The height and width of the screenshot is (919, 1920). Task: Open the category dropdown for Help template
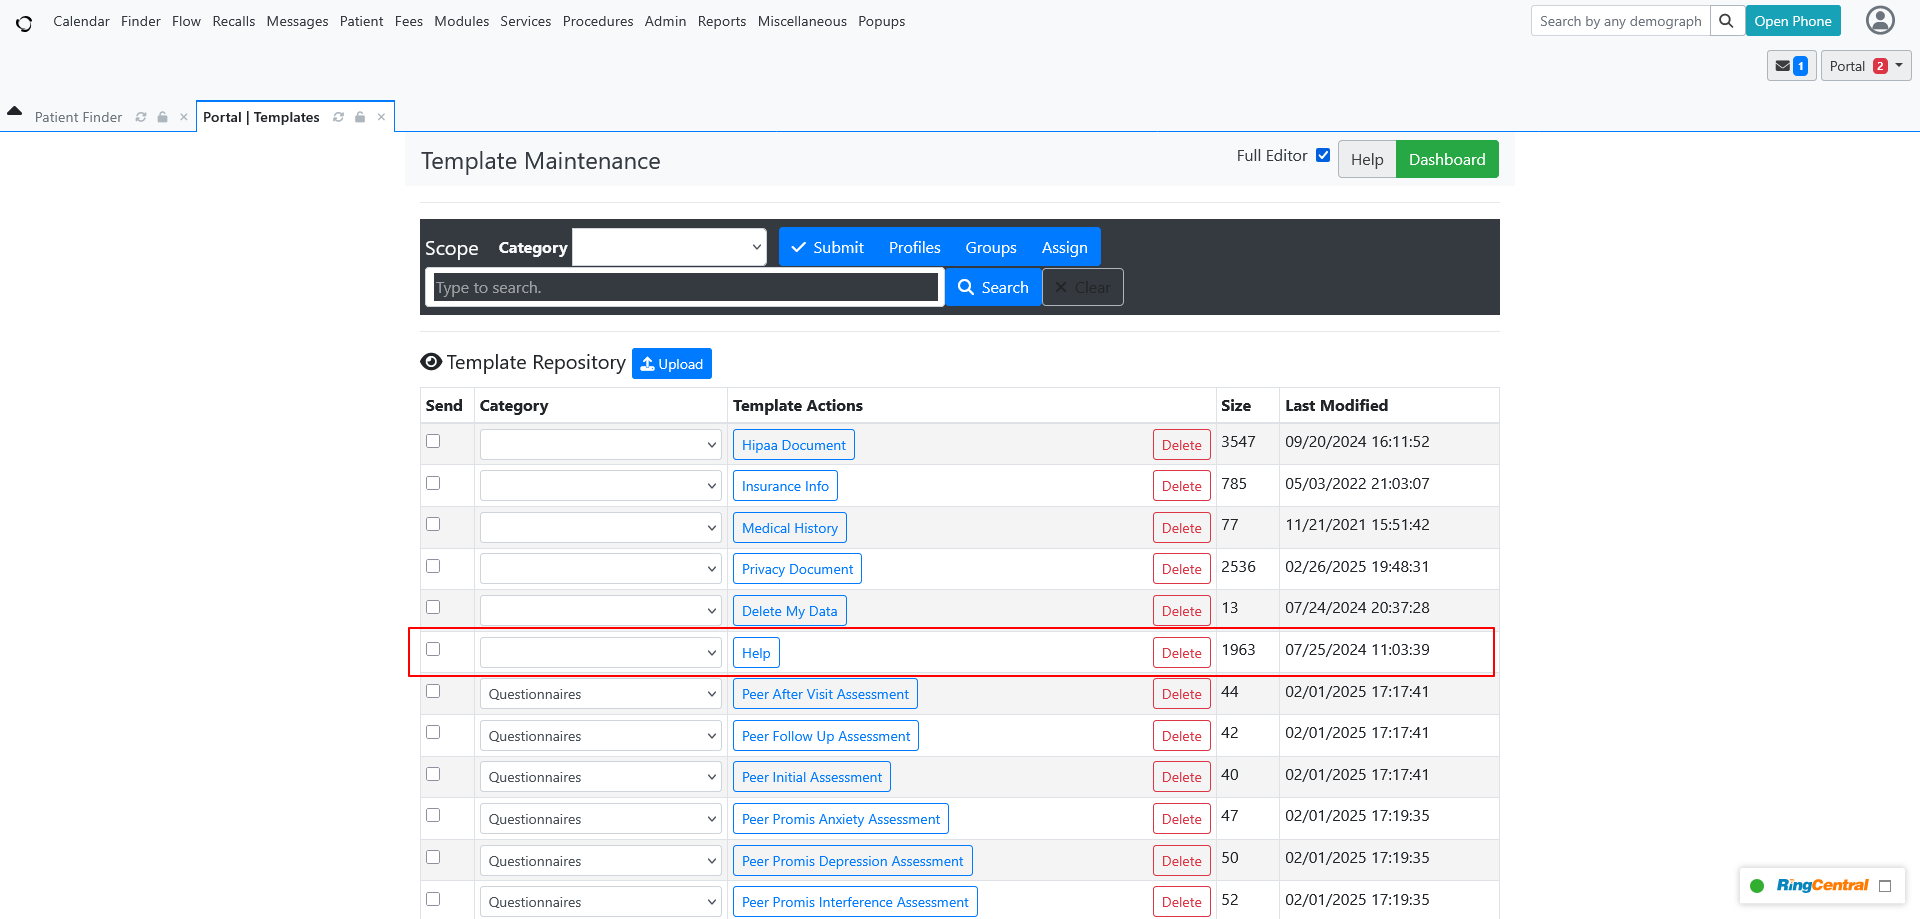pos(601,653)
